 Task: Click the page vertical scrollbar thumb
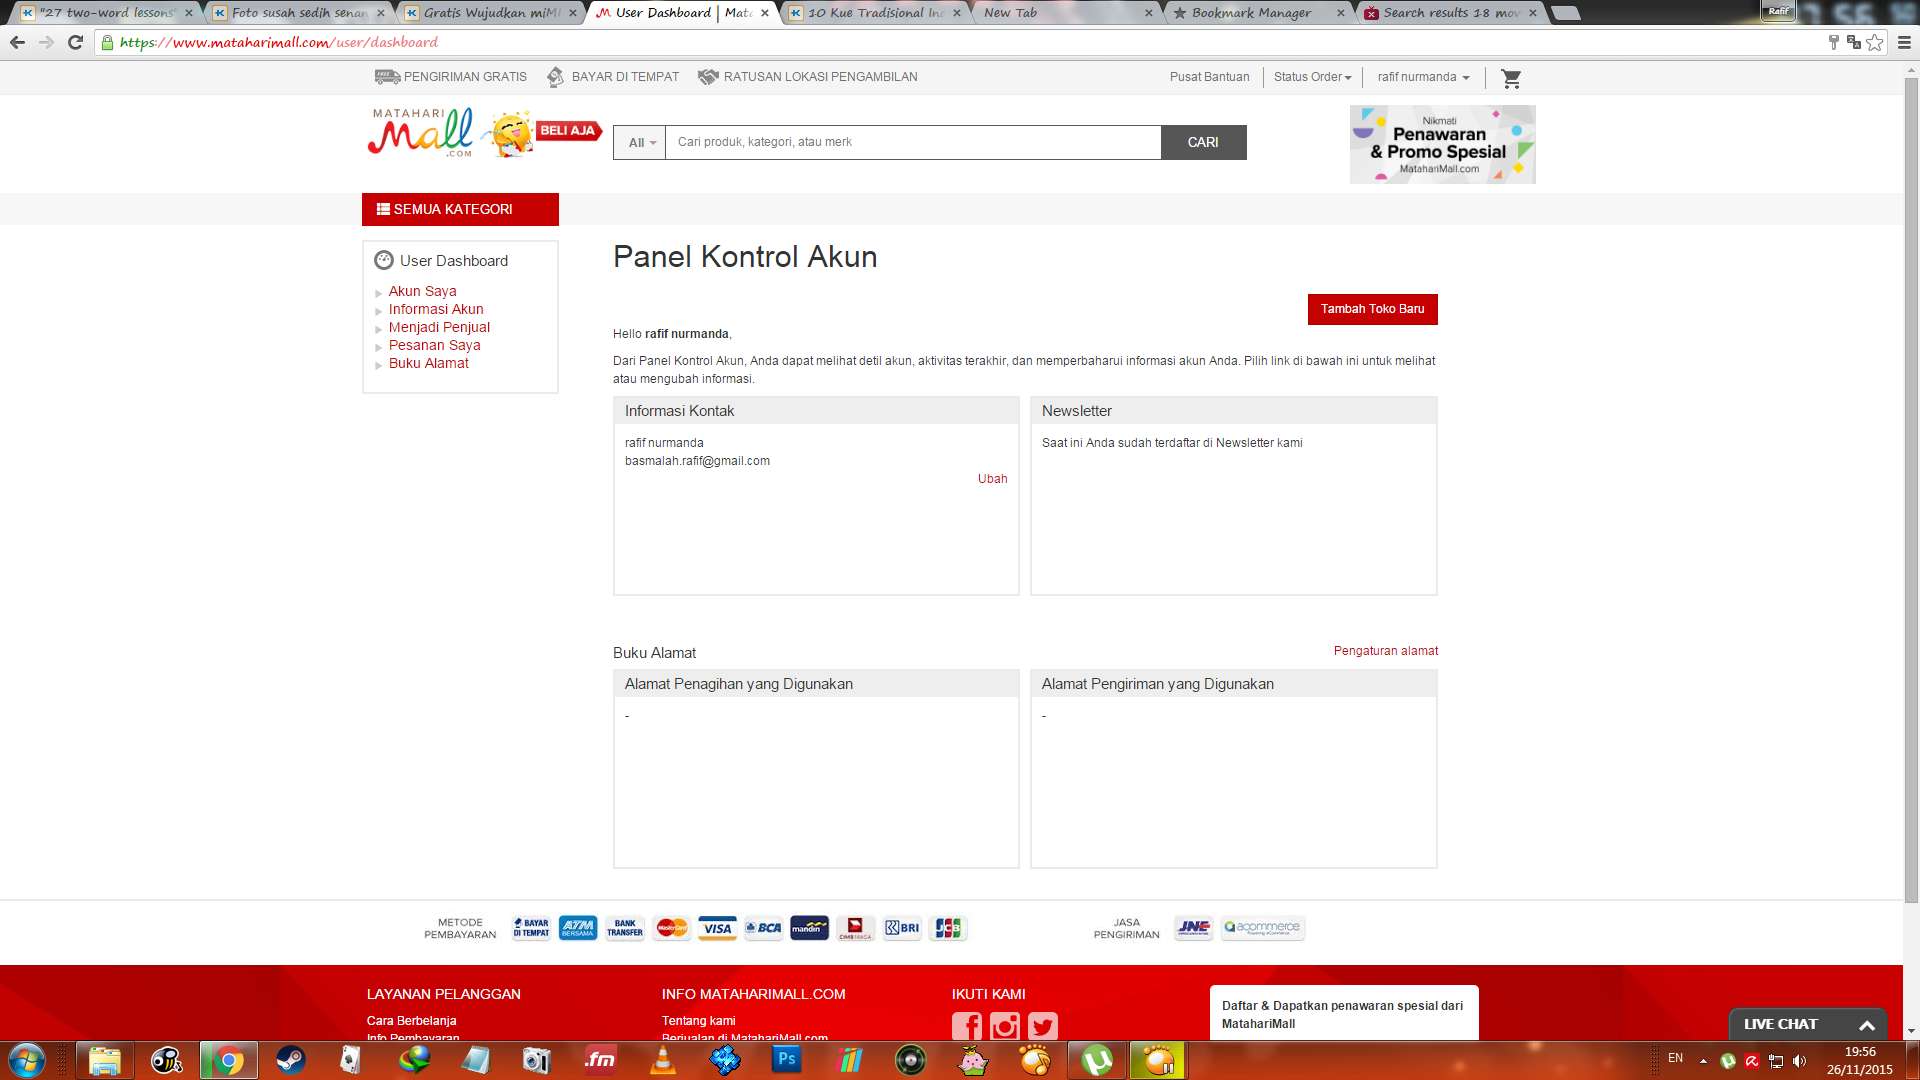1912,490
